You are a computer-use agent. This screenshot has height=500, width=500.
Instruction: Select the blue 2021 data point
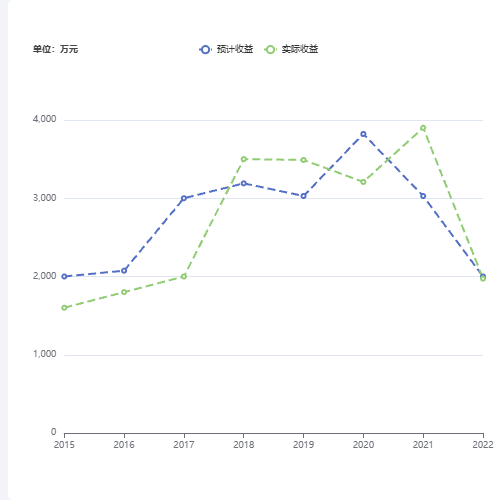(423, 196)
